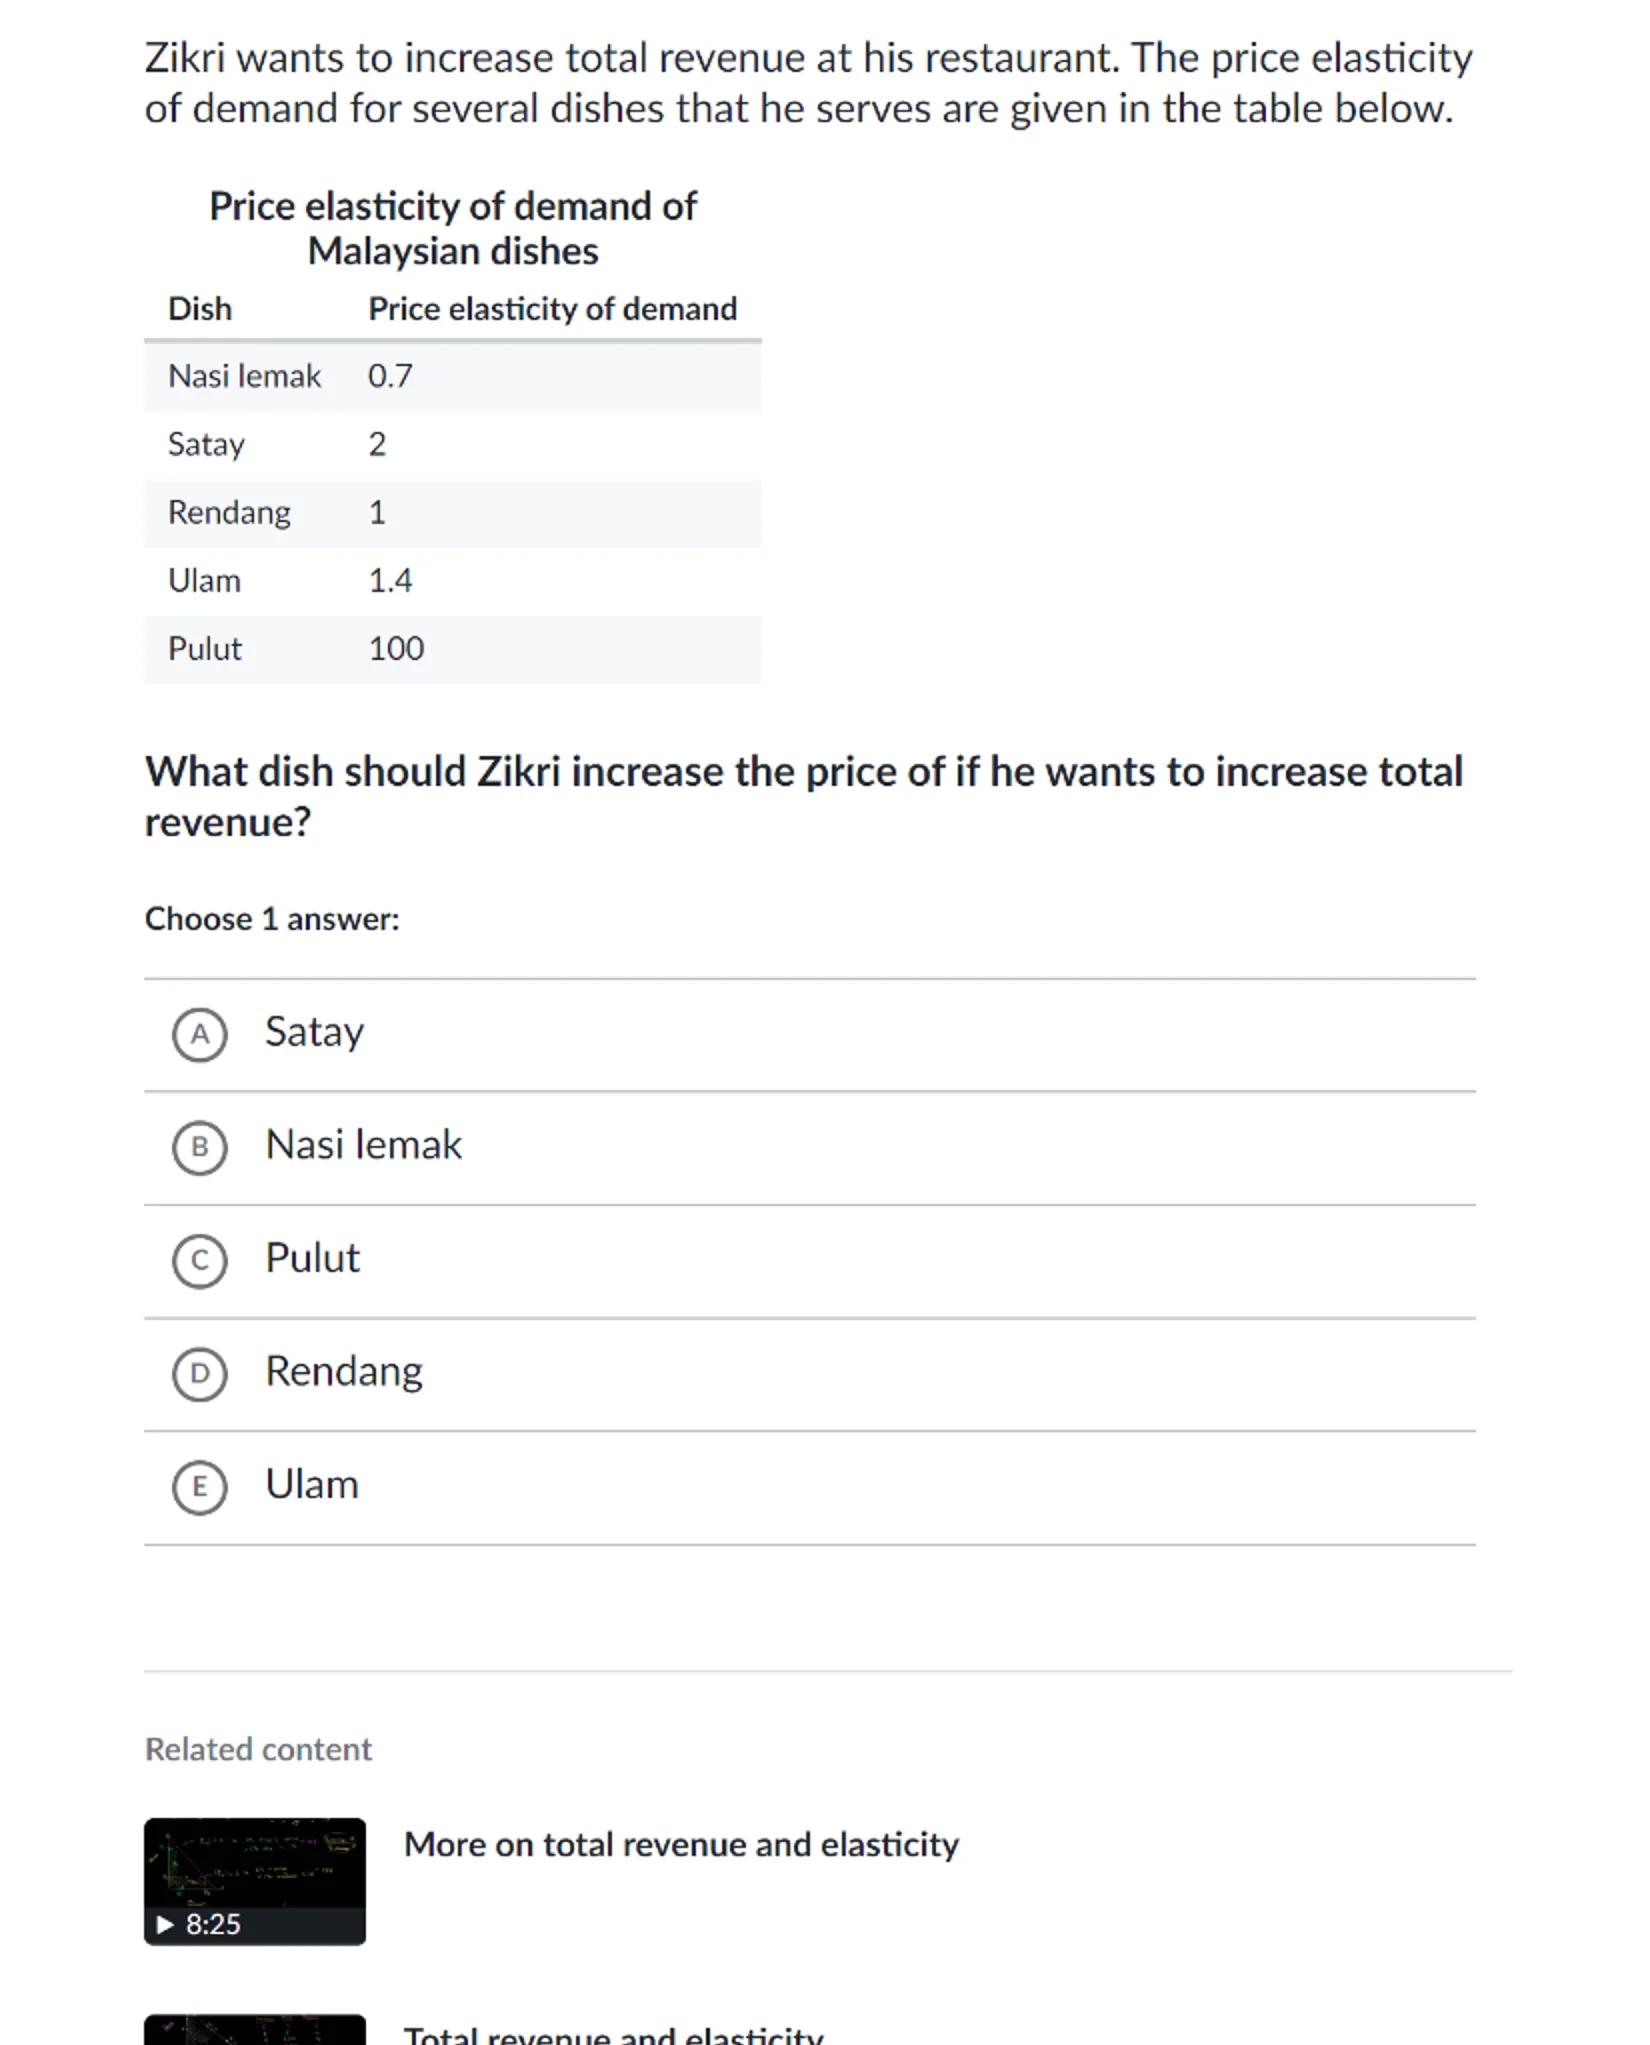Click the "Choose 1 answer:" label
Viewport: 1650px width, 2045px height.
[x=272, y=919]
